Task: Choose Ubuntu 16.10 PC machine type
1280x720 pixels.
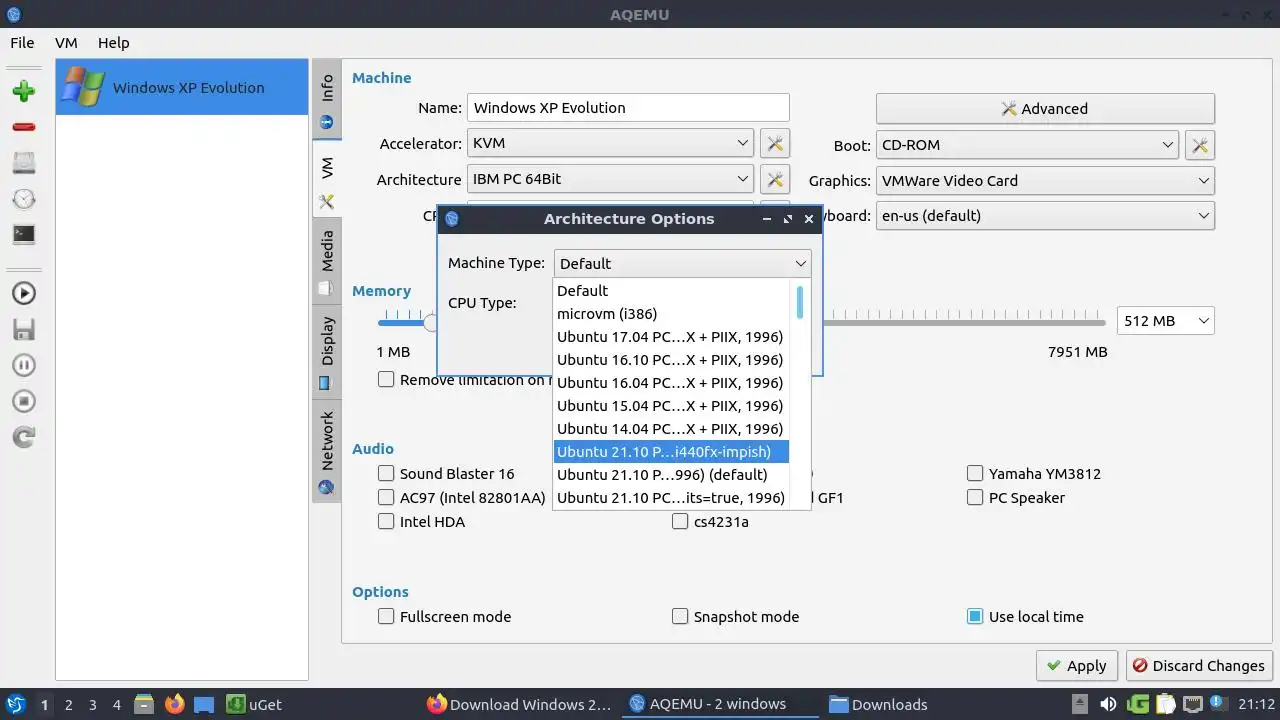Action: pyautogui.click(x=672, y=360)
